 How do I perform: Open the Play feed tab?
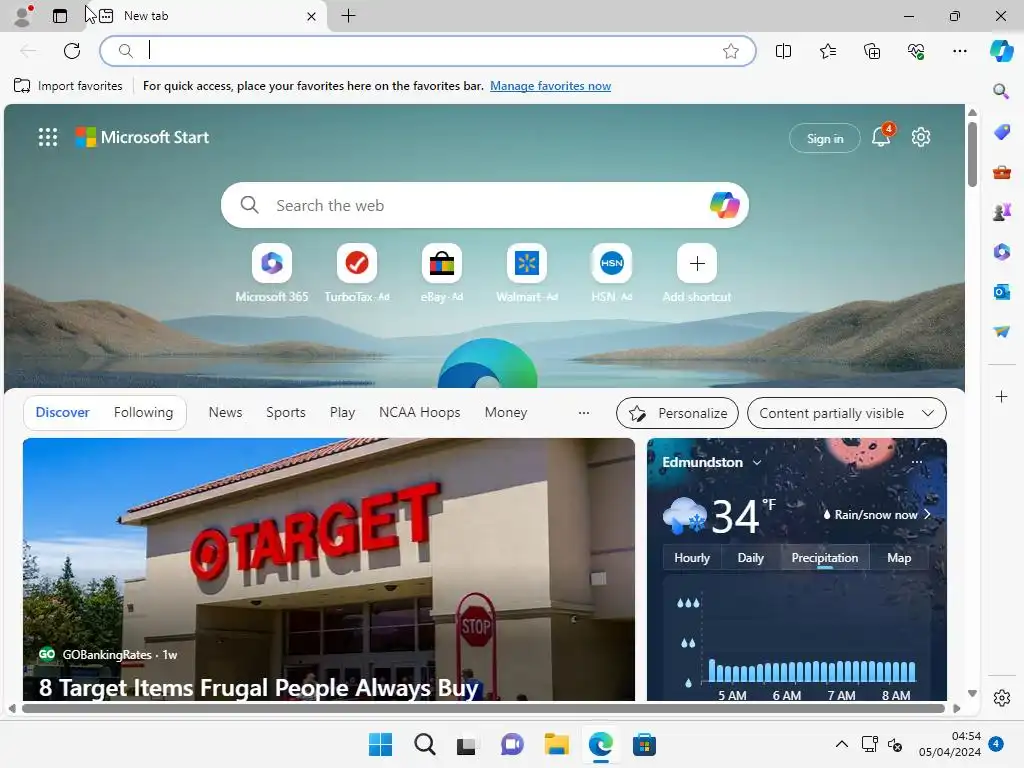[342, 413]
